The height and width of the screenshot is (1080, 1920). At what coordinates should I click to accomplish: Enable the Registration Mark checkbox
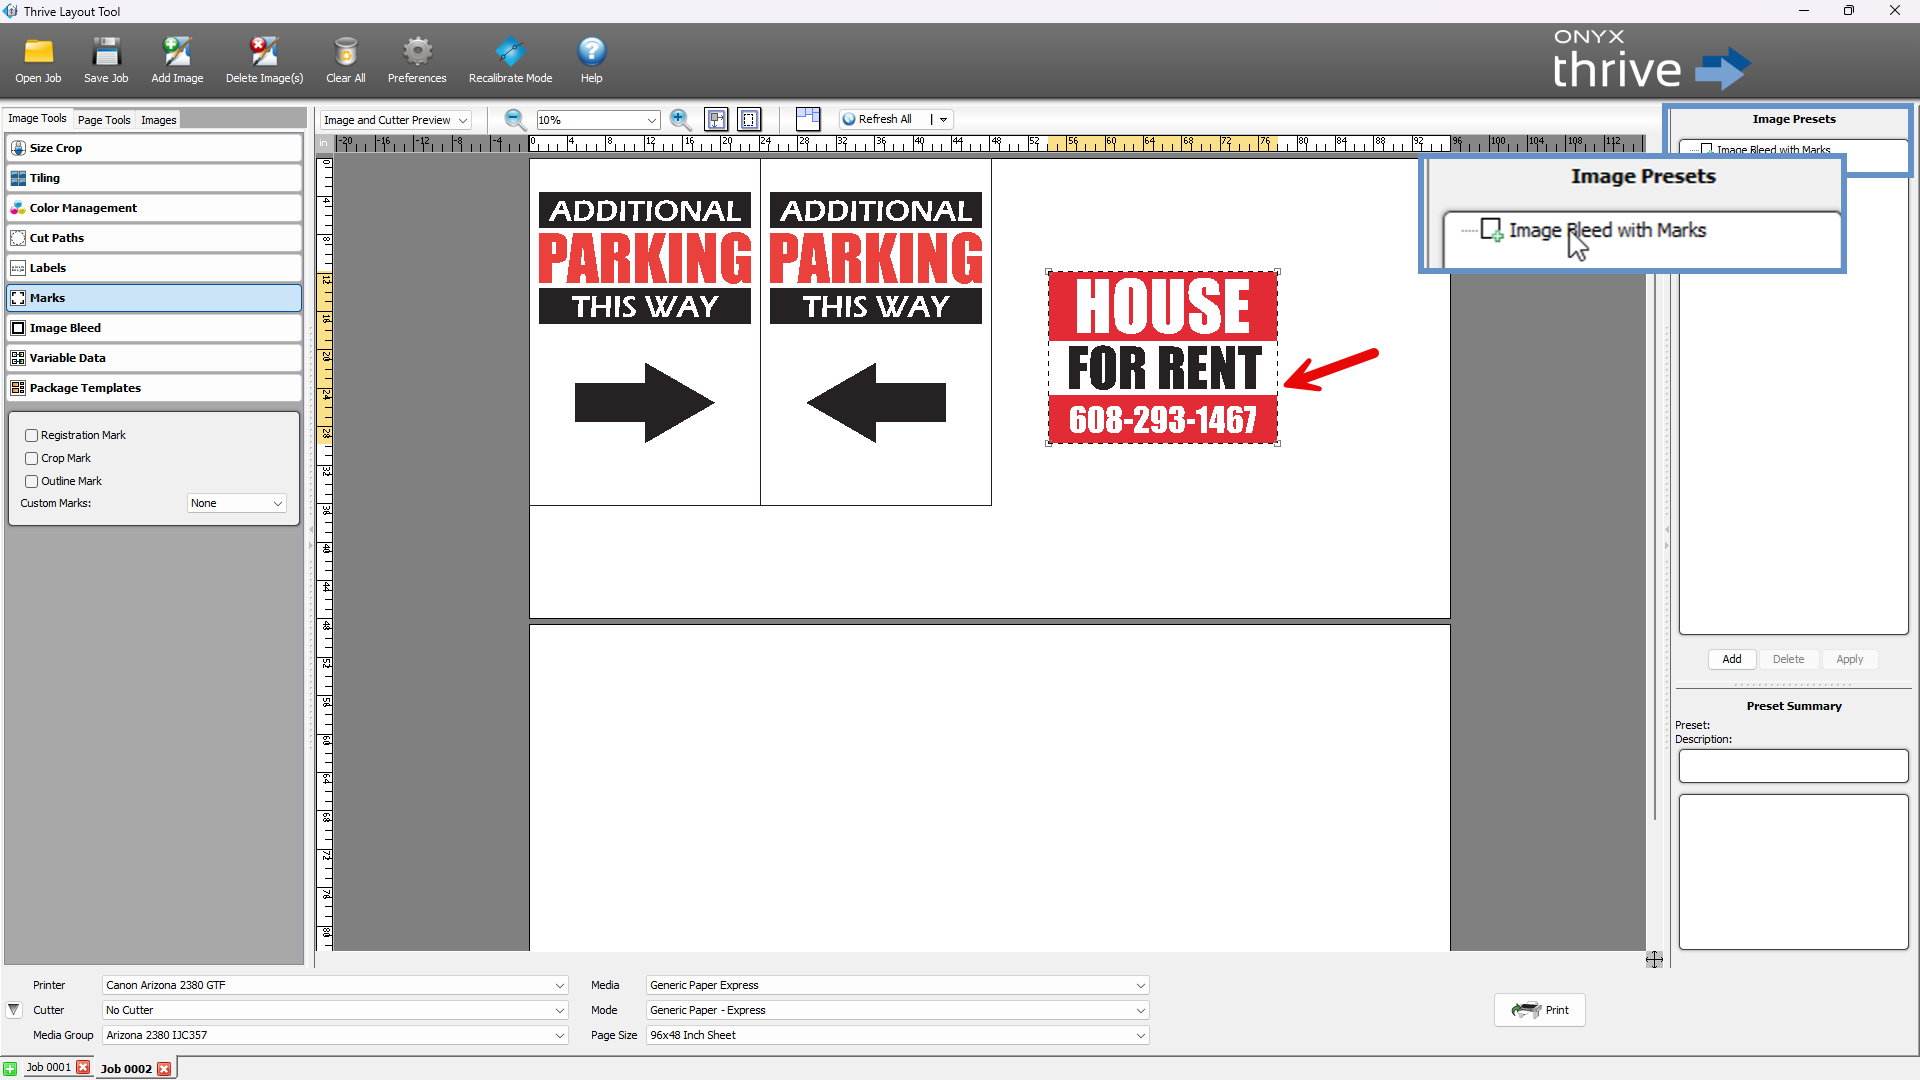tap(32, 436)
